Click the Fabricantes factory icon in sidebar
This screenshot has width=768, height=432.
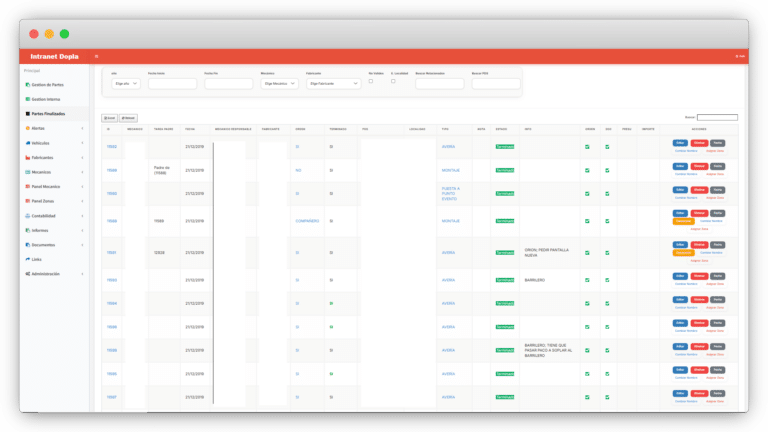[x=27, y=158]
